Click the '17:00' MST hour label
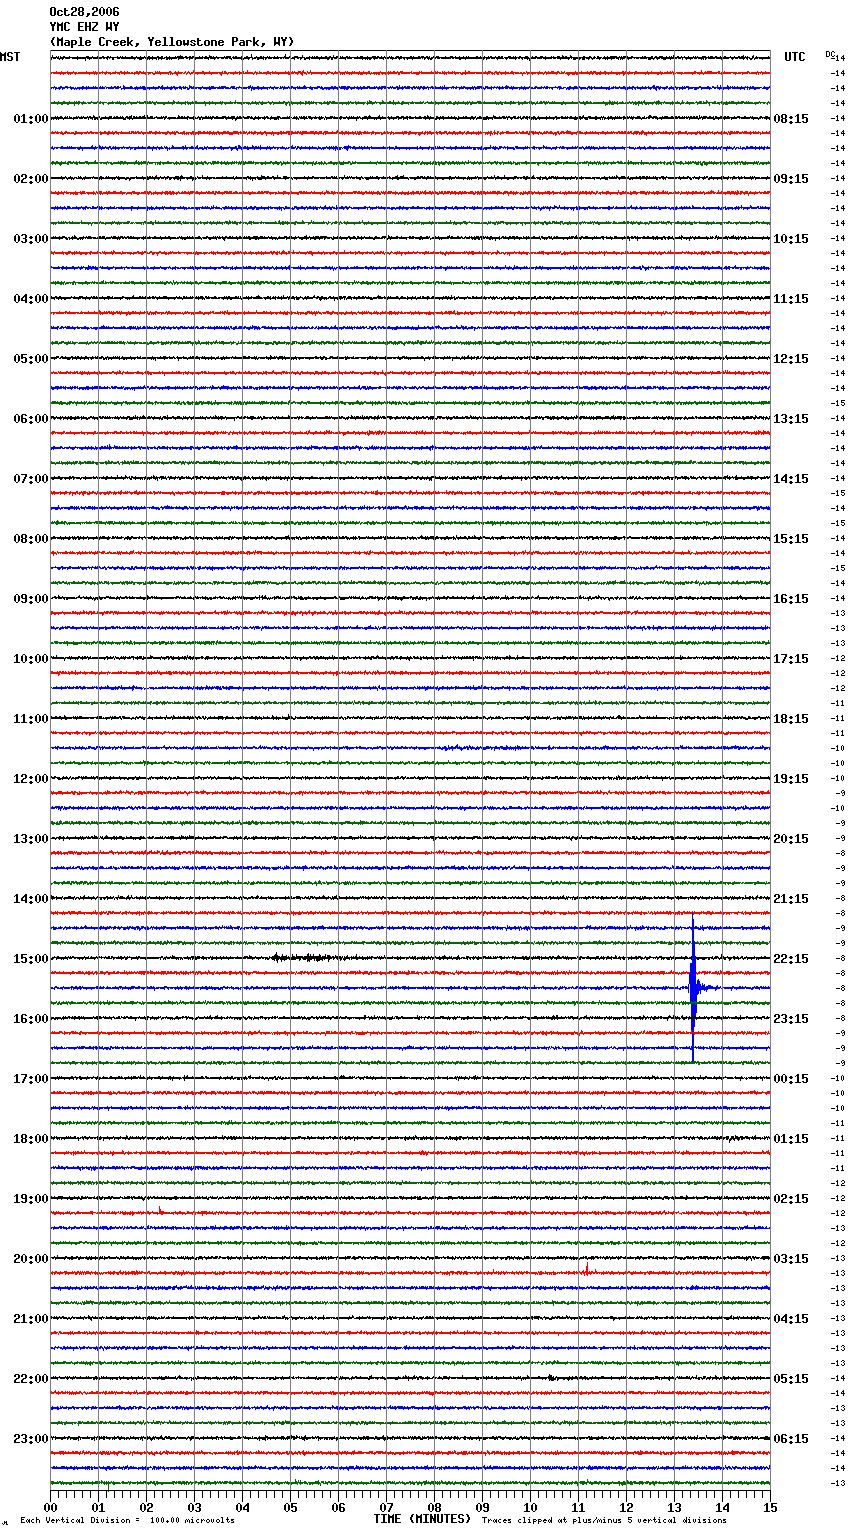This screenshot has width=850, height=1534. pyautogui.click(x=31, y=1079)
